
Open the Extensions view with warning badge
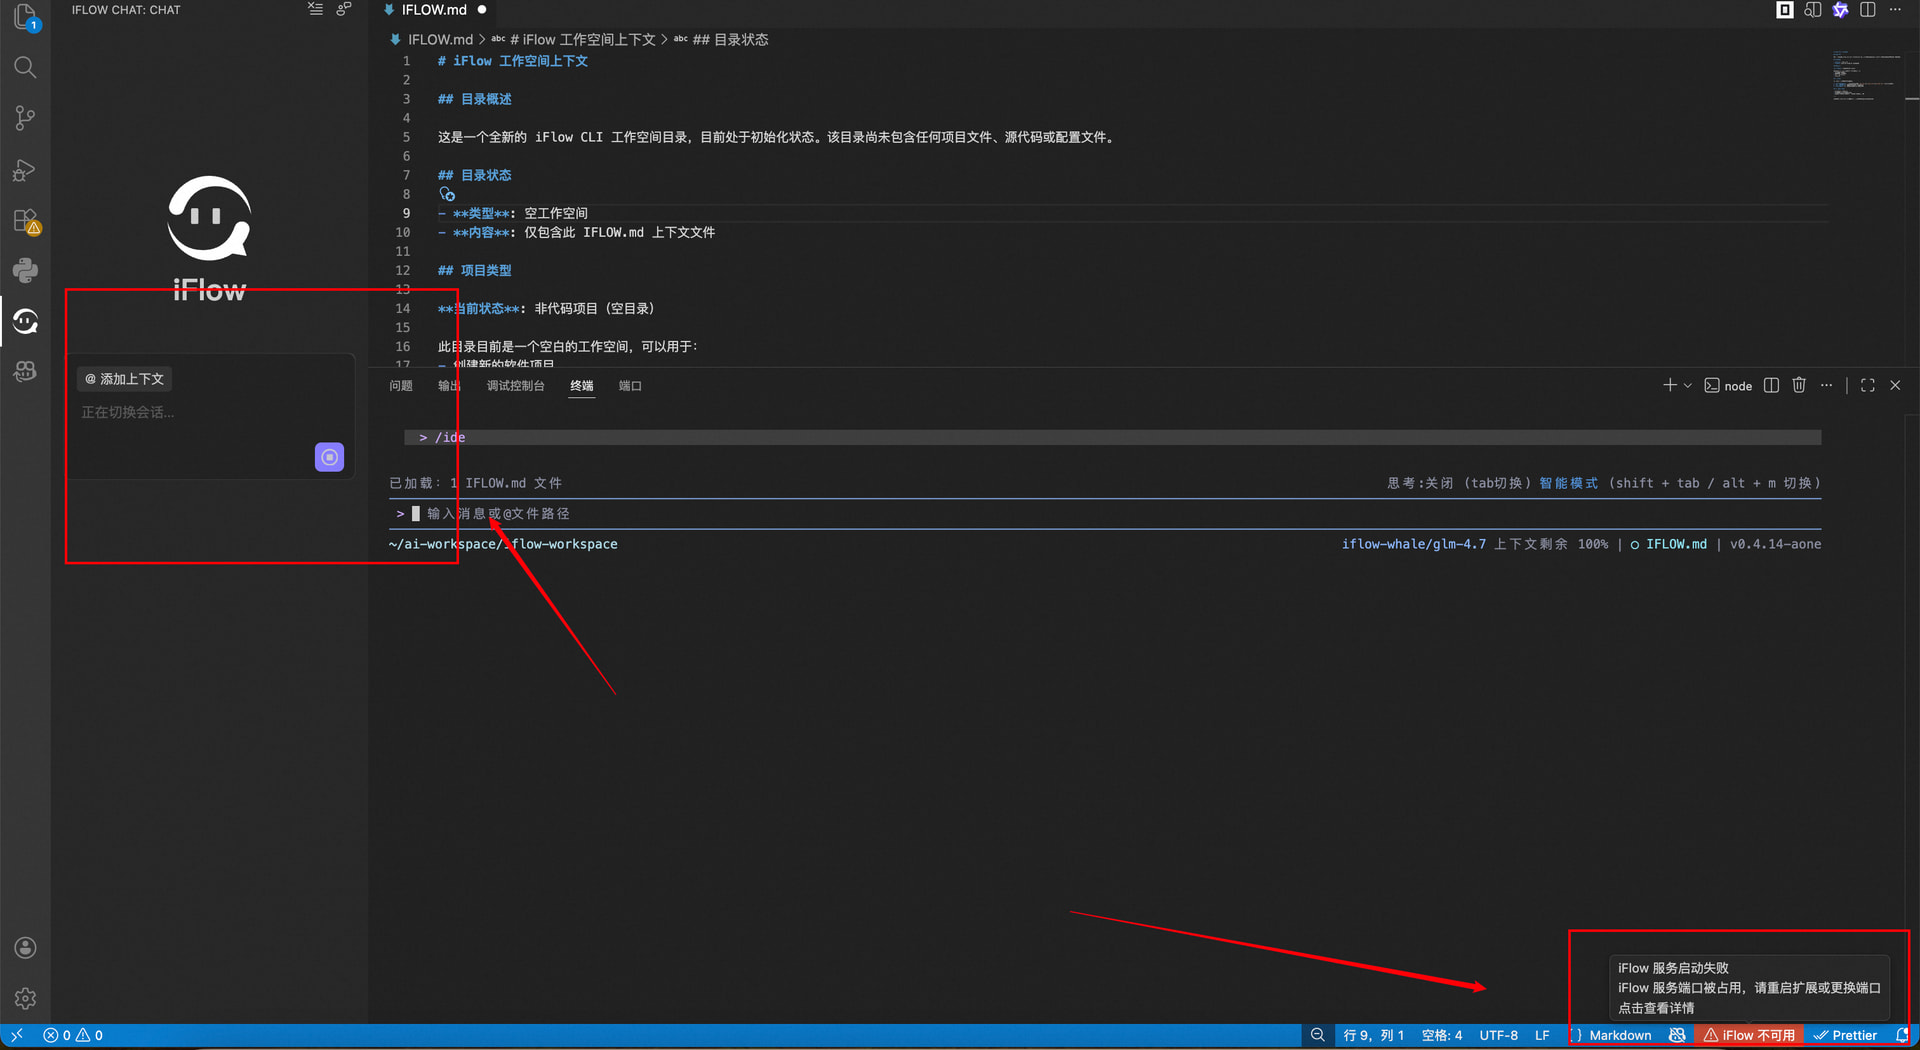coord(25,221)
